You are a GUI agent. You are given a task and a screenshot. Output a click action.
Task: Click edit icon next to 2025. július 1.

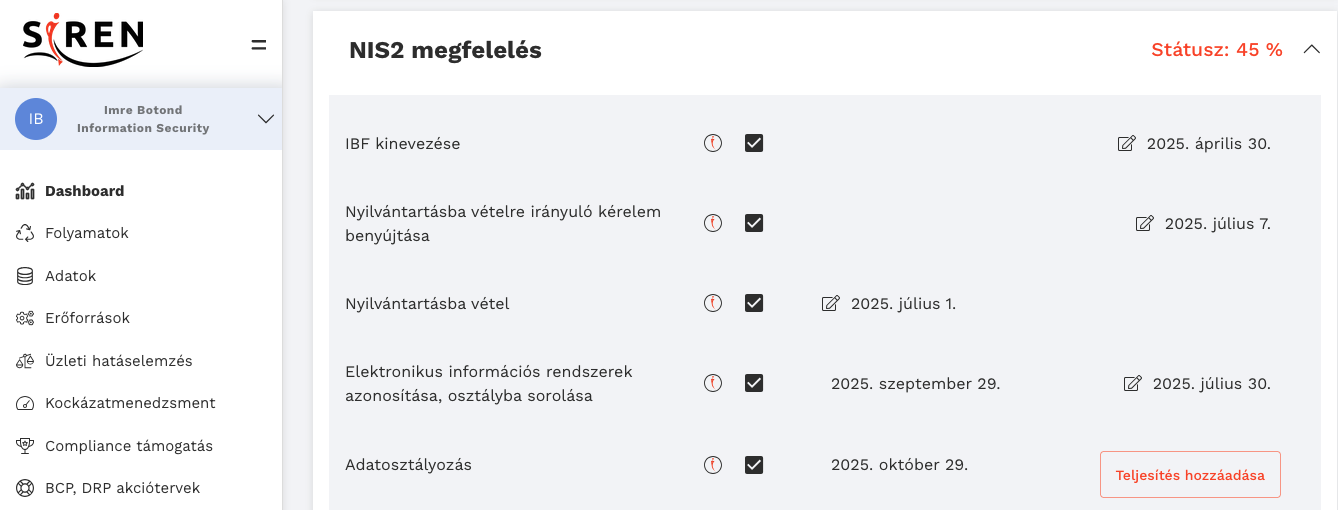pos(830,303)
